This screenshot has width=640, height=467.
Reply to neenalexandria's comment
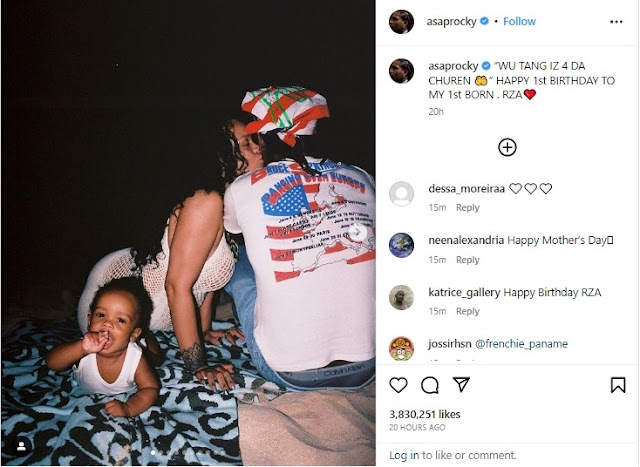(467, 260)
